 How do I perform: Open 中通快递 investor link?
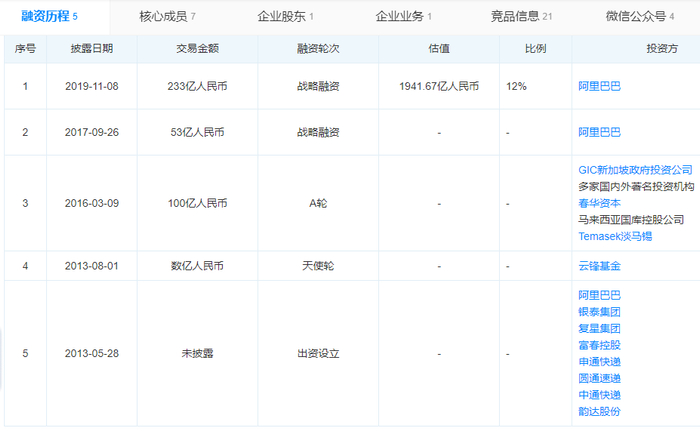[x=599, y=395]
